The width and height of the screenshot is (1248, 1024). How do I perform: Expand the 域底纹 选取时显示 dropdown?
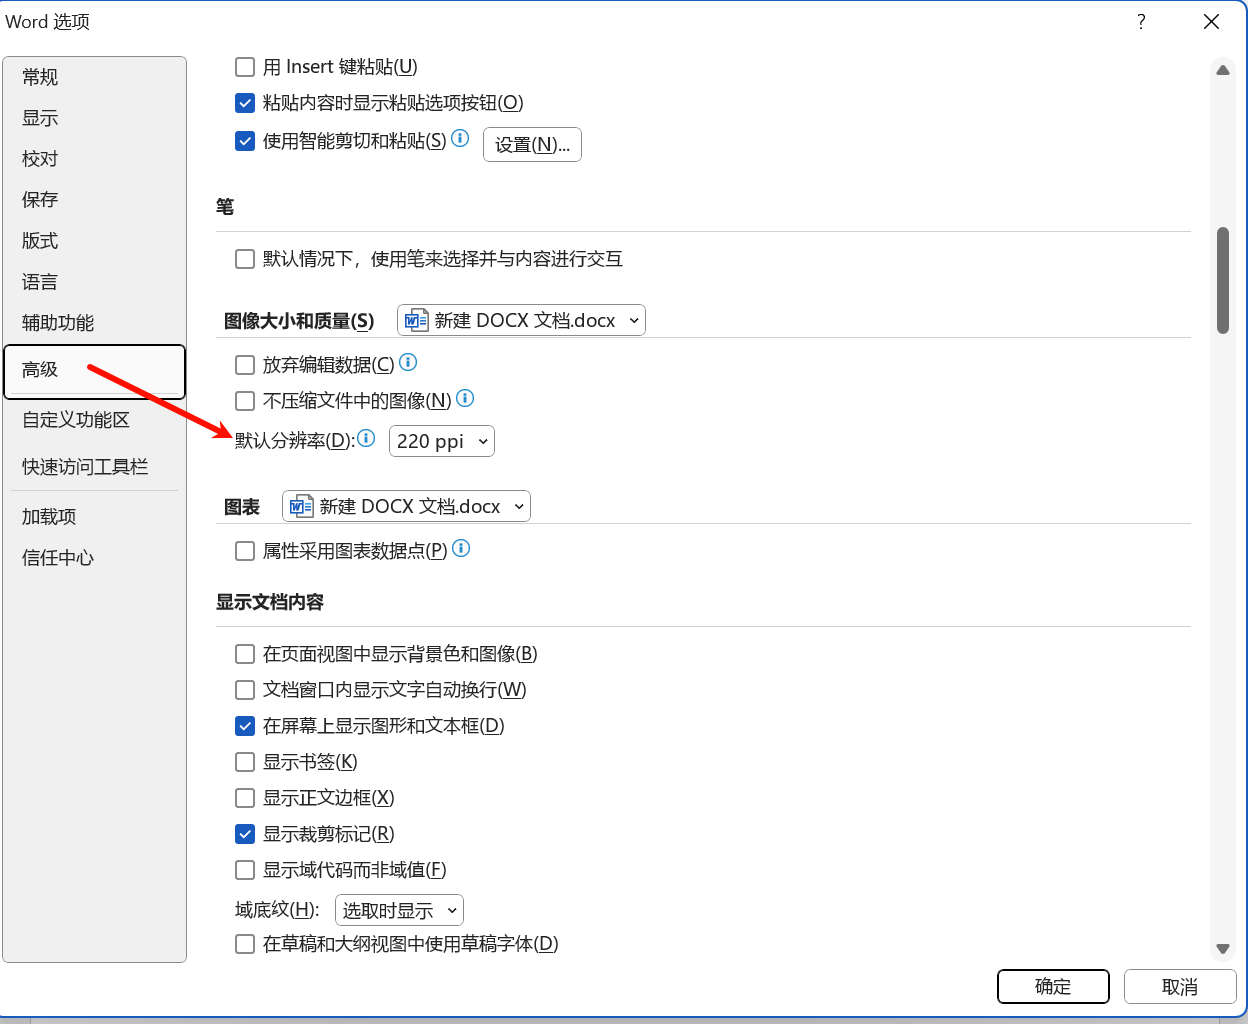tap(399, 910)
